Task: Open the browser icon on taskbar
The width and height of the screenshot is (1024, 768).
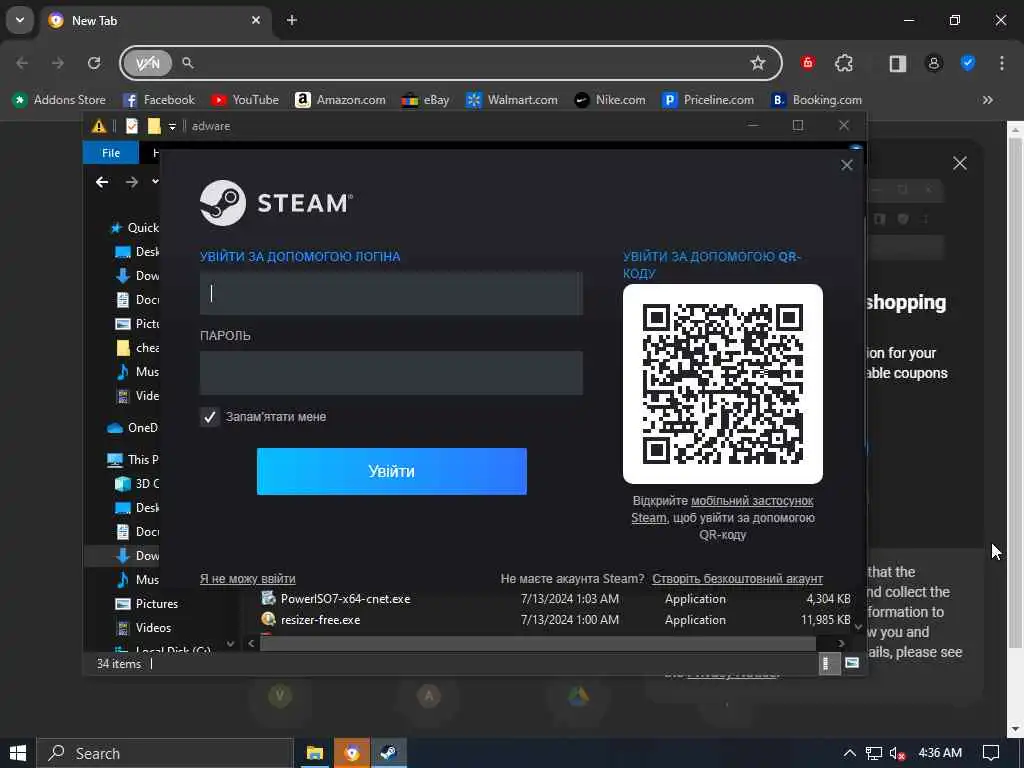Action: (x=352, y=753)
